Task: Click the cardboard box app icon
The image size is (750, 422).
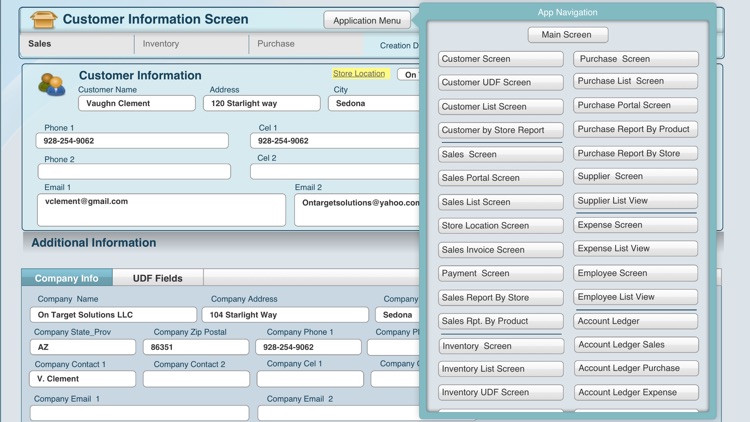Action: click(43, 19)
